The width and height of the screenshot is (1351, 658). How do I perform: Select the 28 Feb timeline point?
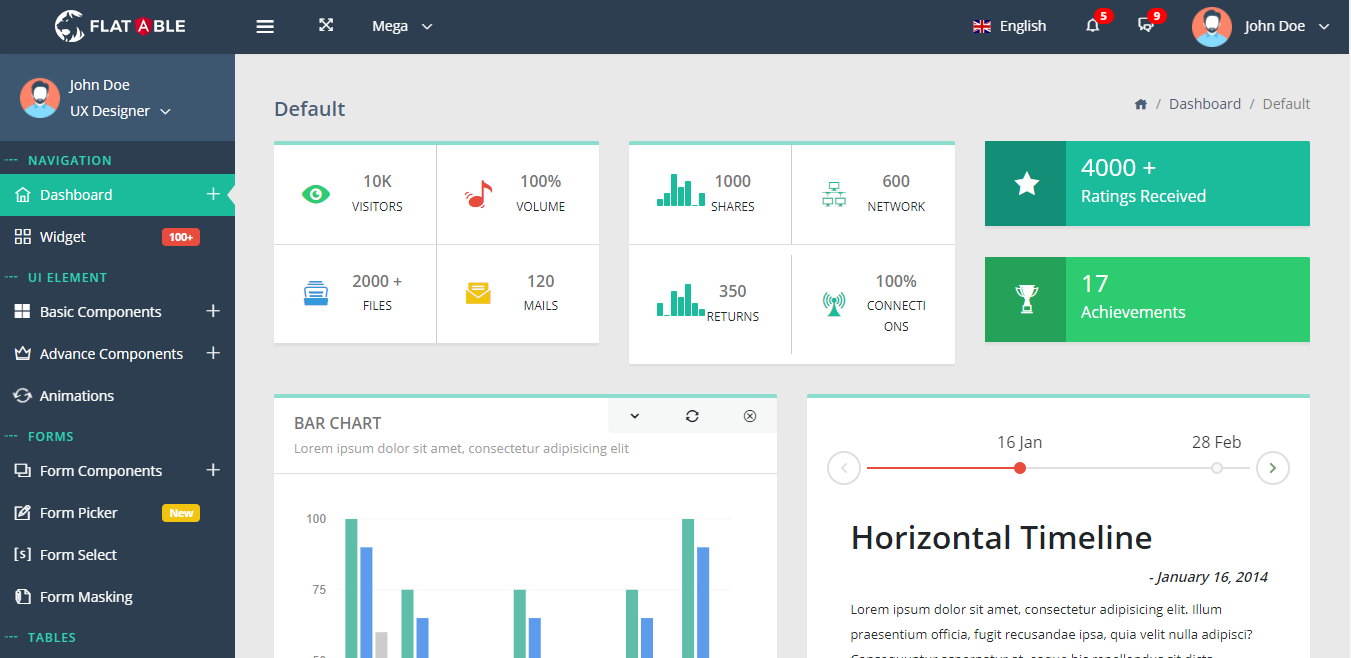point(1217,468)
